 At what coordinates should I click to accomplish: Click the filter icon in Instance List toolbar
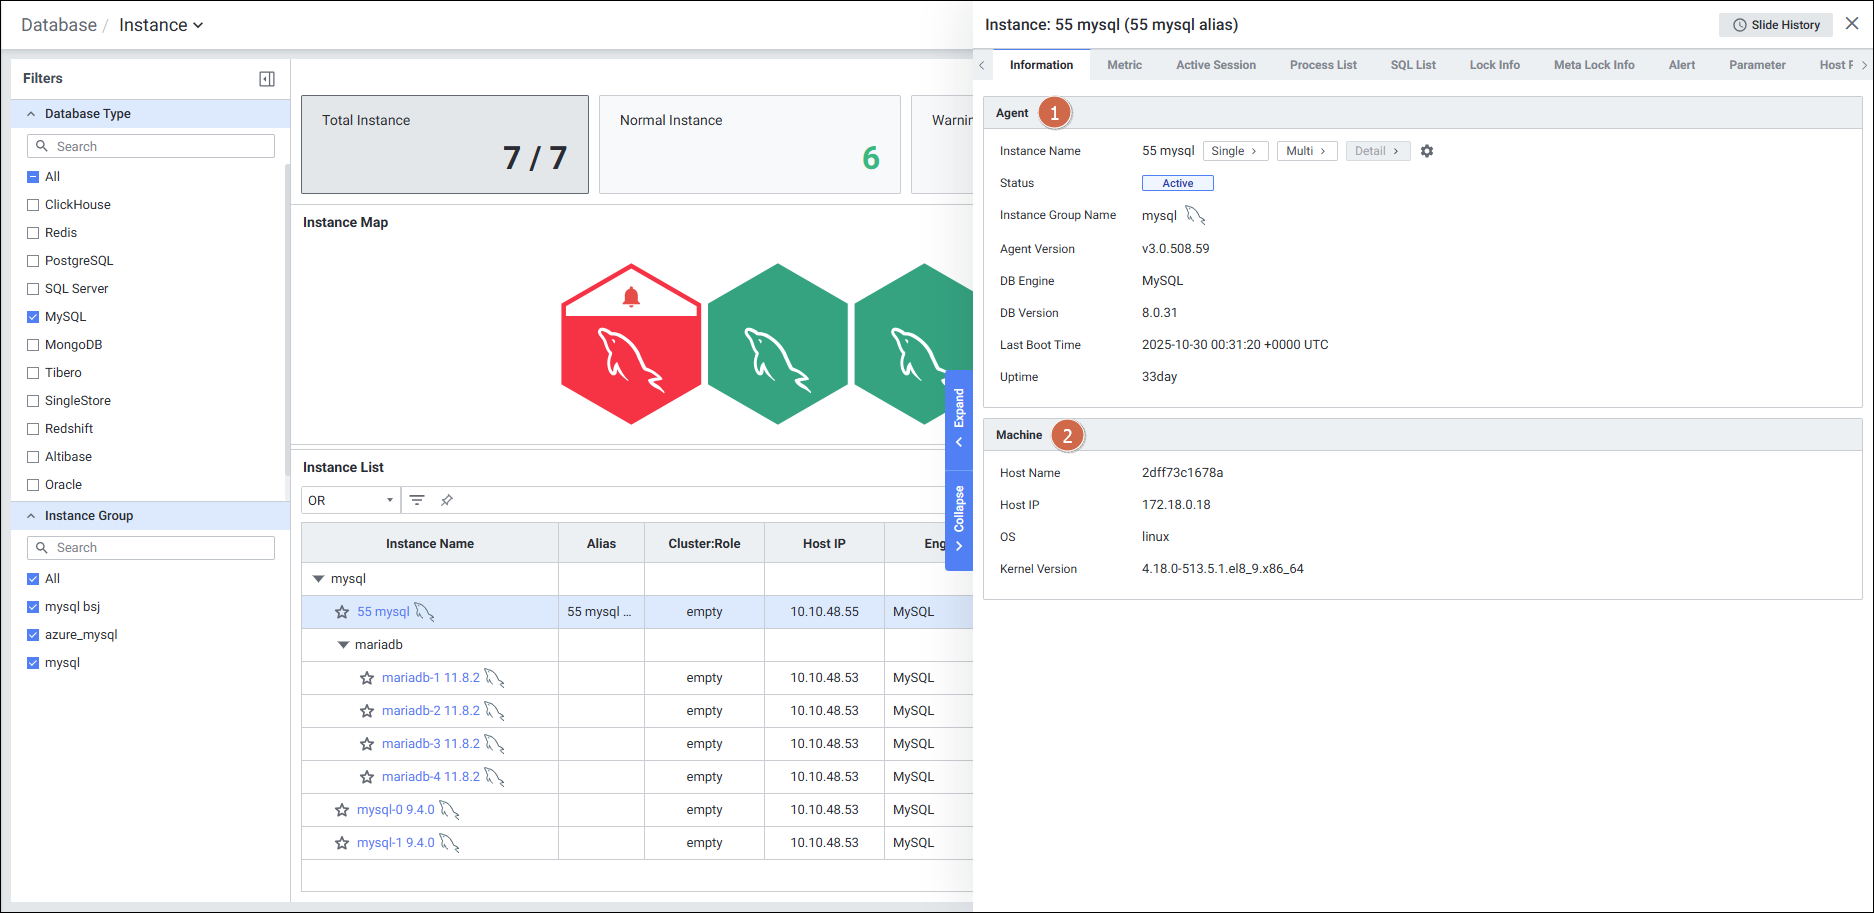[417, 500]
